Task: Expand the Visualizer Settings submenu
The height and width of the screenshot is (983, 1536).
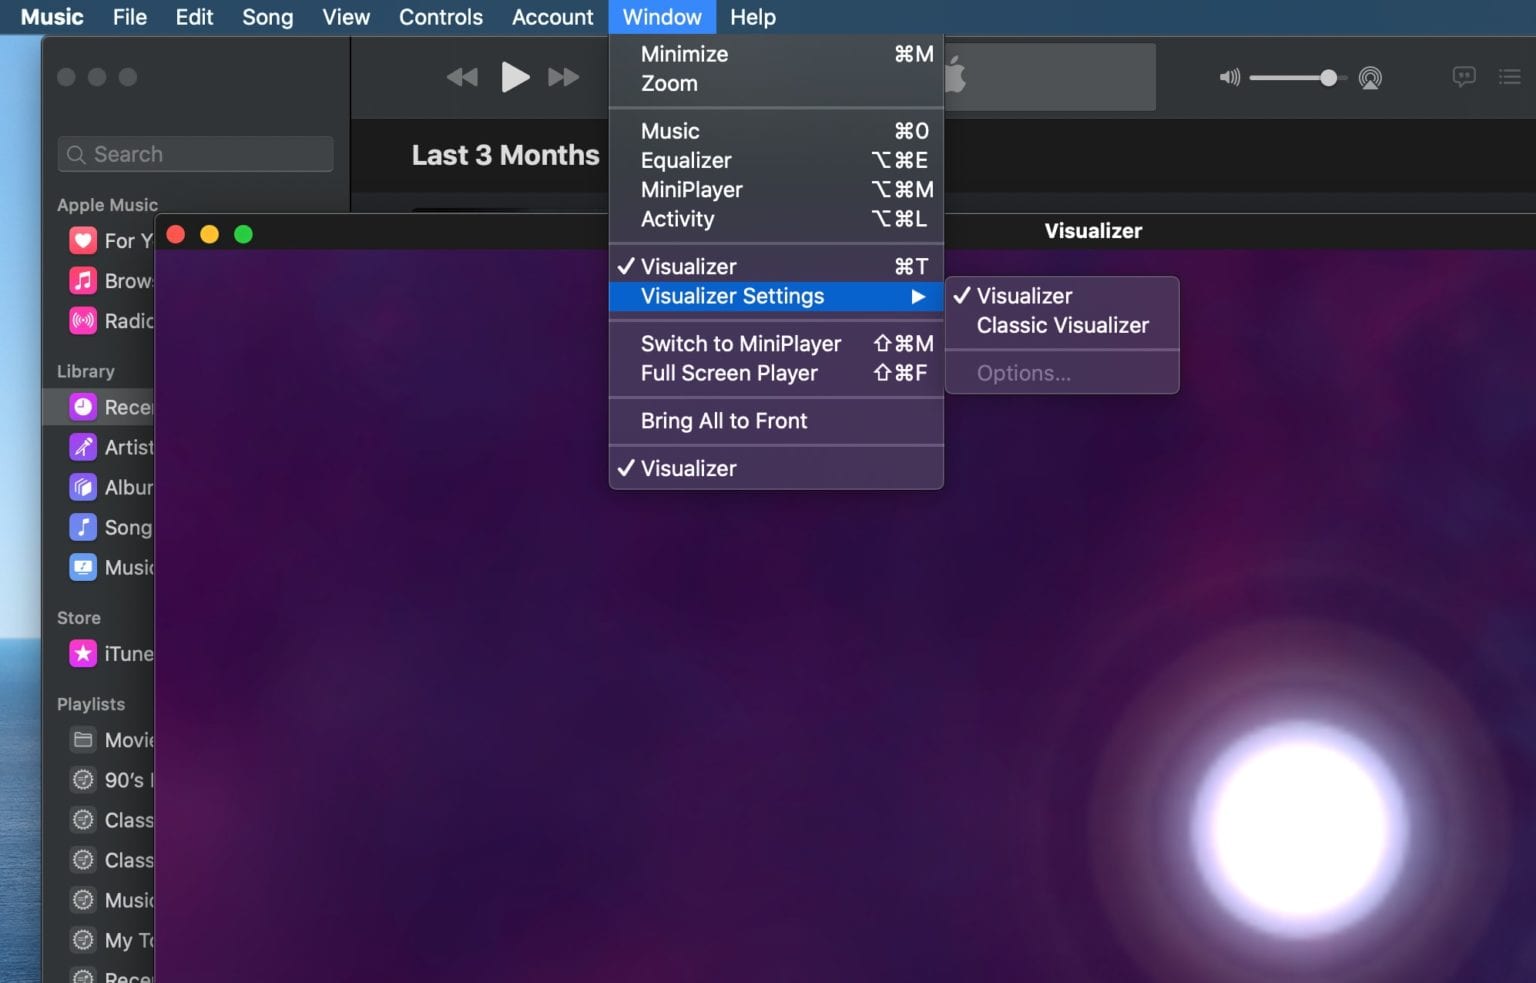Action: coord(732,296)
